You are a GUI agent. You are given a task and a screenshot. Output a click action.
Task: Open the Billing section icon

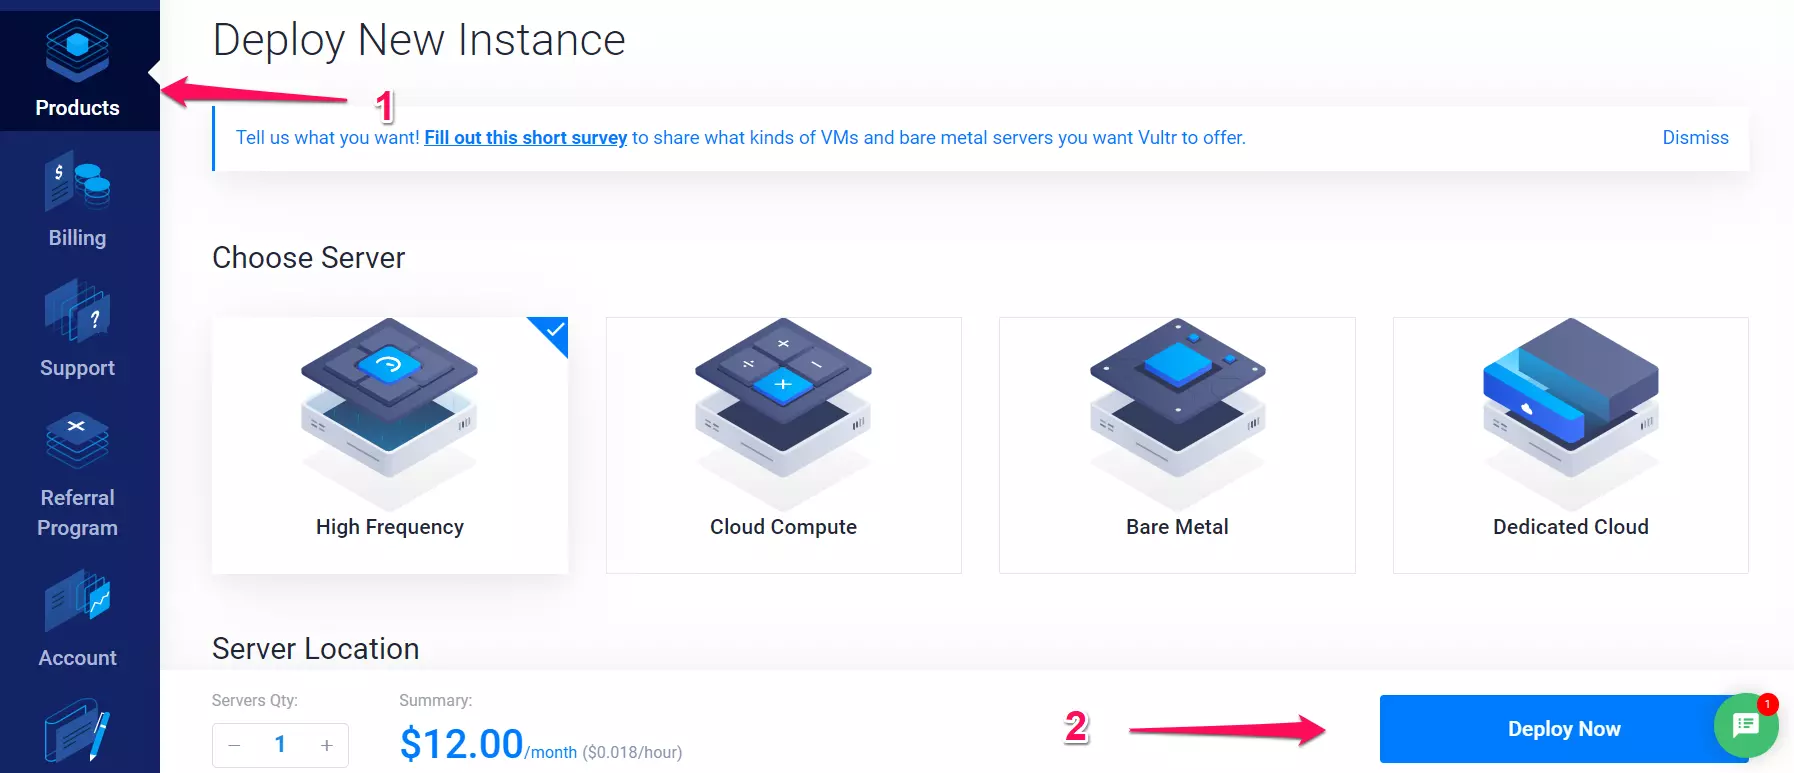click(x=77, y=184)
